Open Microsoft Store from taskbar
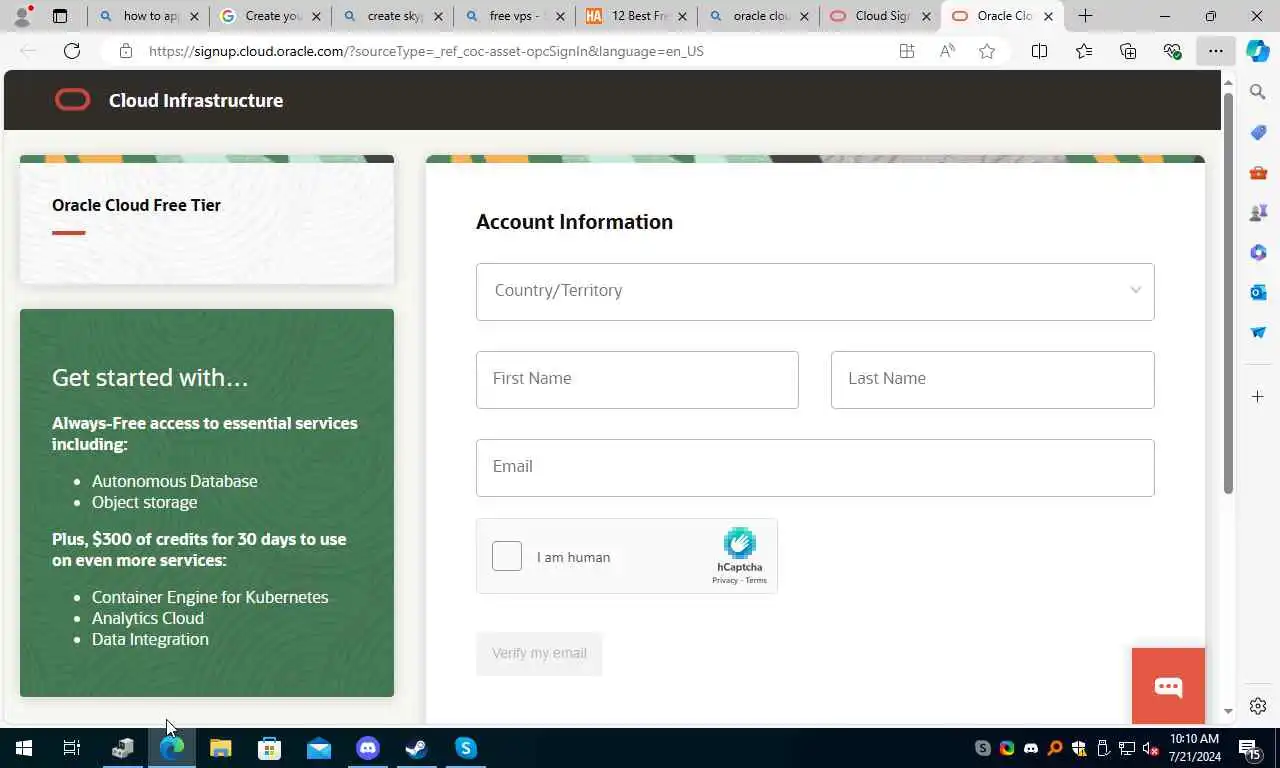 (269, 748)
